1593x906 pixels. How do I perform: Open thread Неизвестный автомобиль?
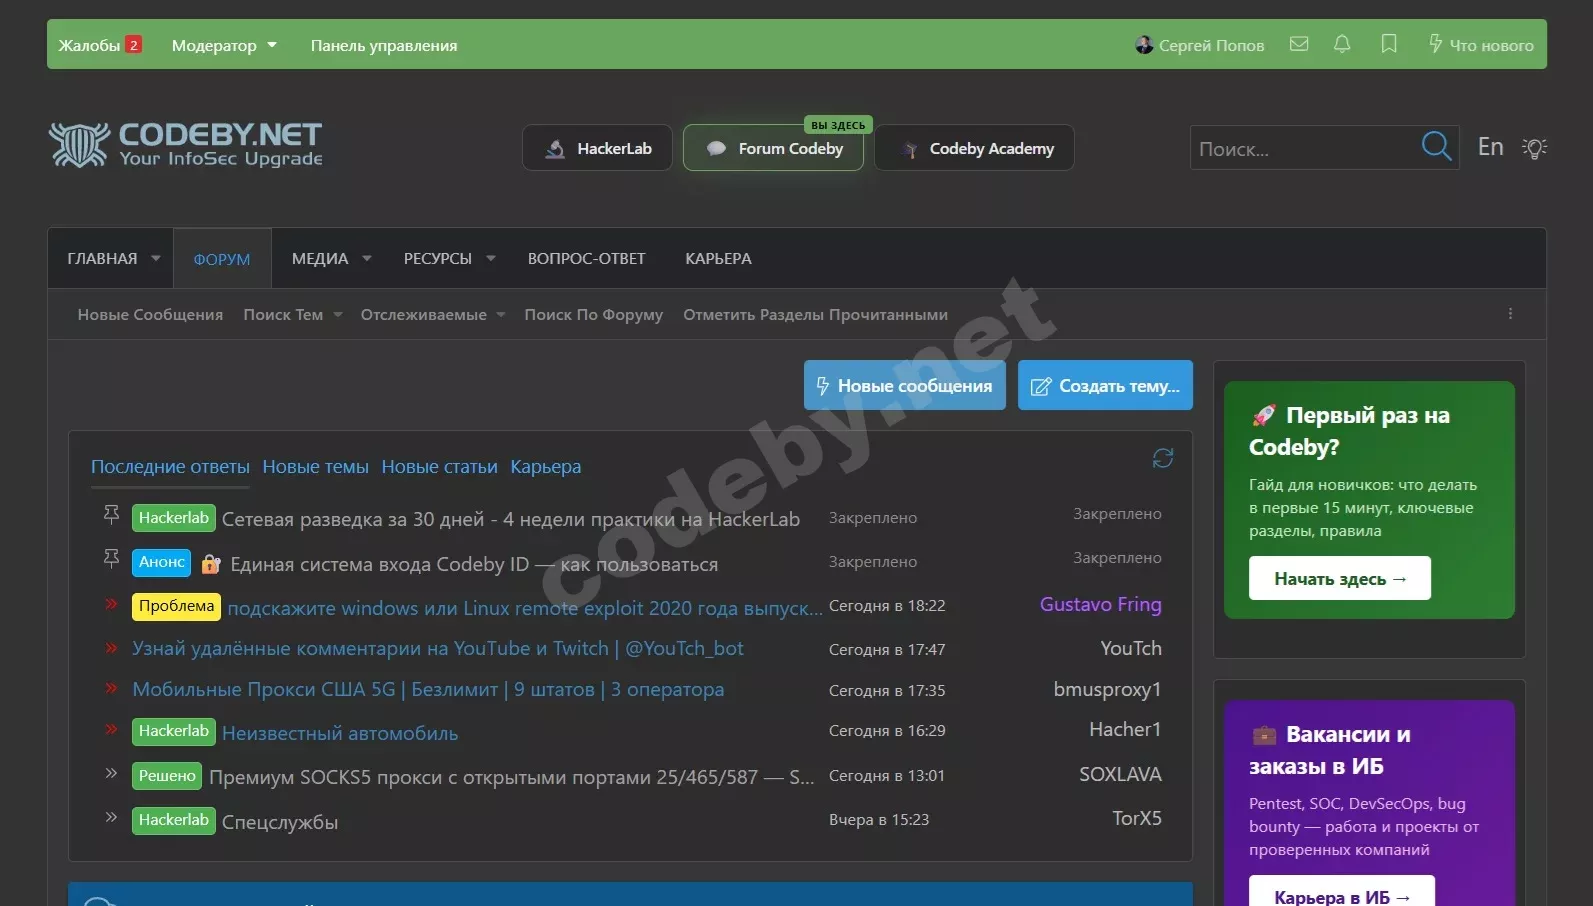pos(340,733)
